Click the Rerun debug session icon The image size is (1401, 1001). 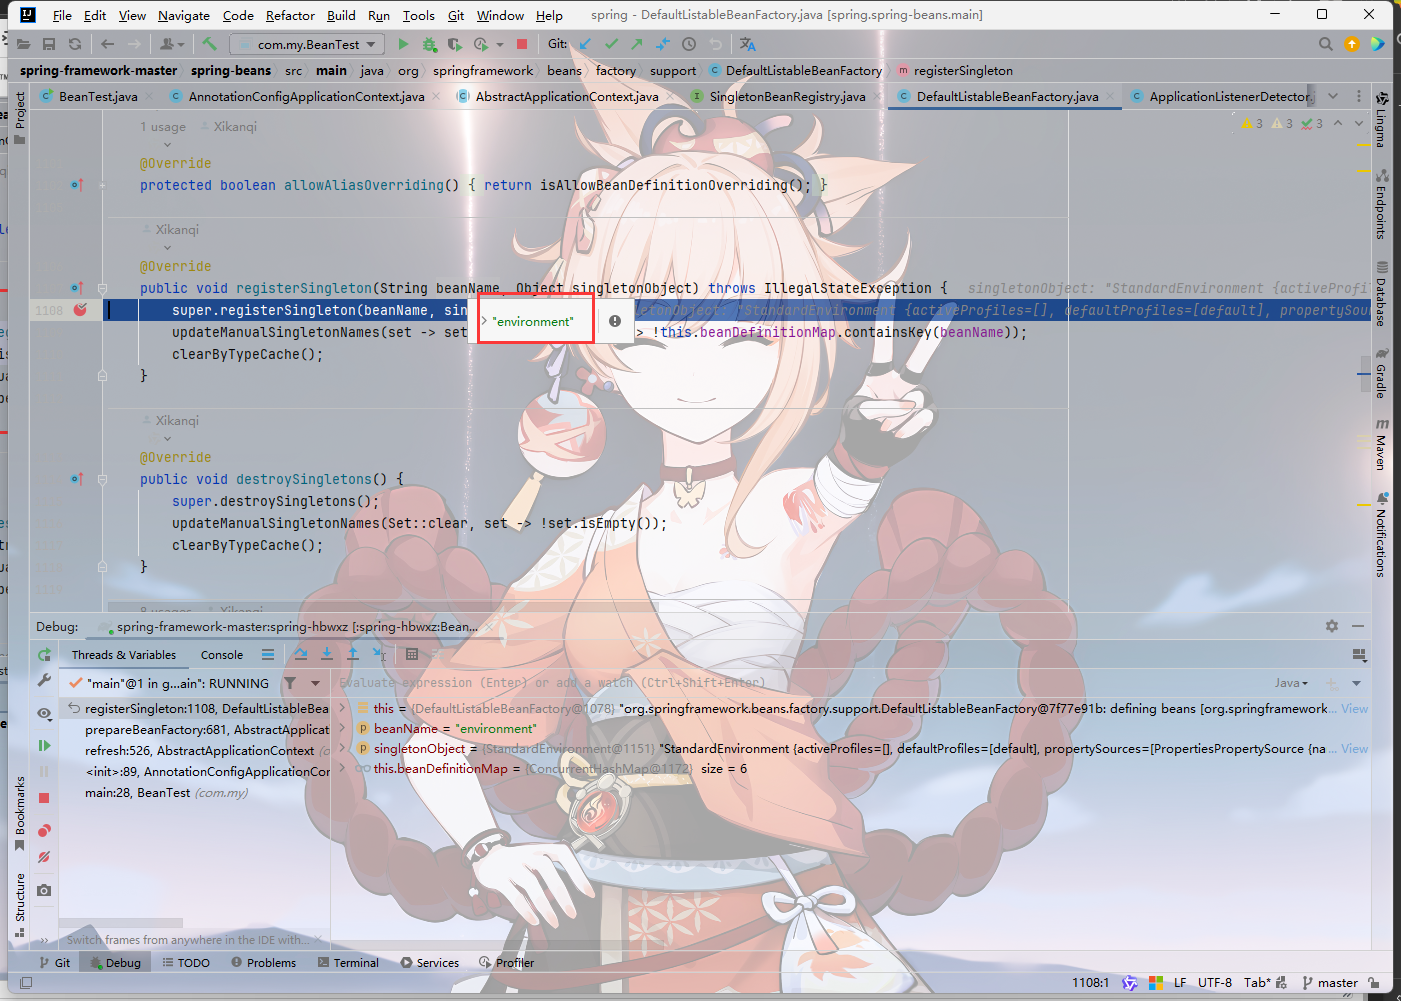click(x=44, y=655)
